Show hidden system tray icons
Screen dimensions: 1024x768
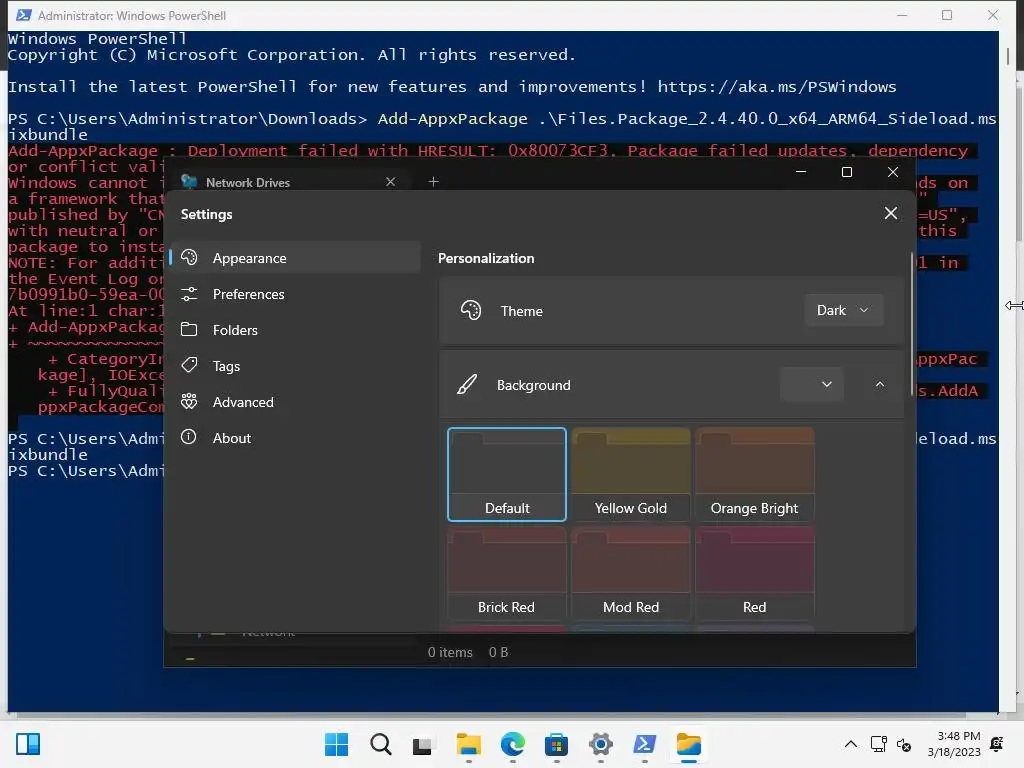[850, 744]
